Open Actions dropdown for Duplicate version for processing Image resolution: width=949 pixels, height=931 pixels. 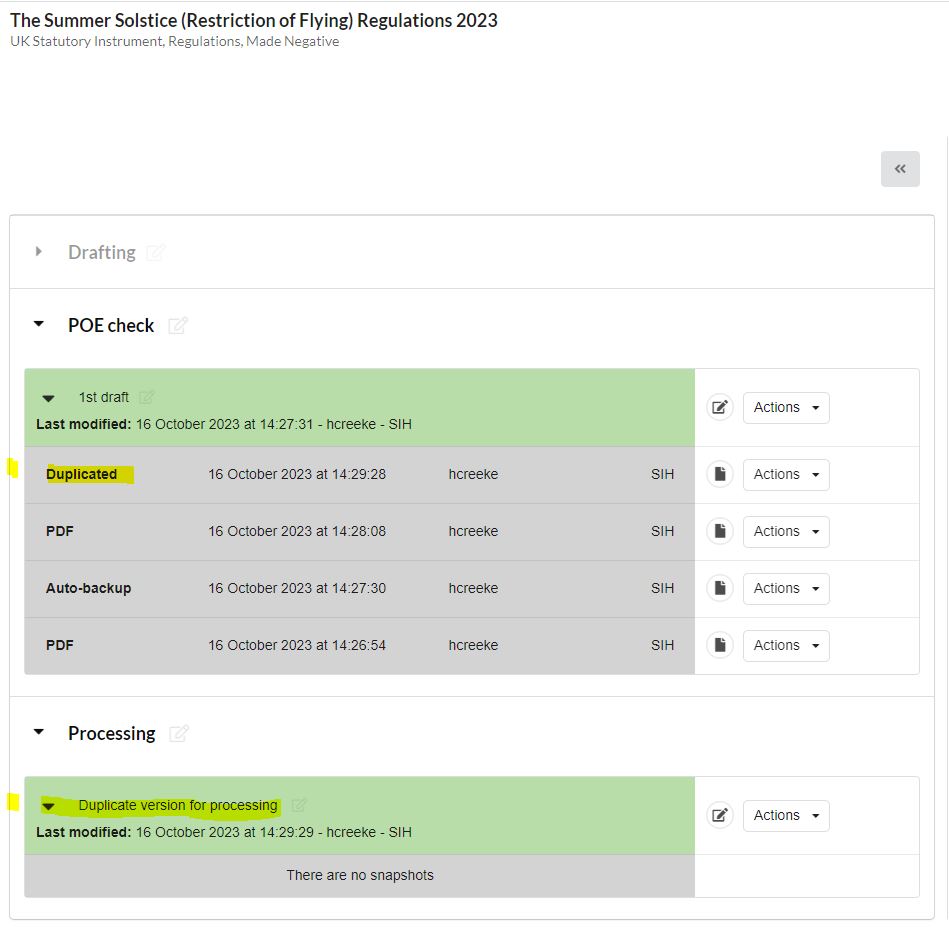[786, 816]
